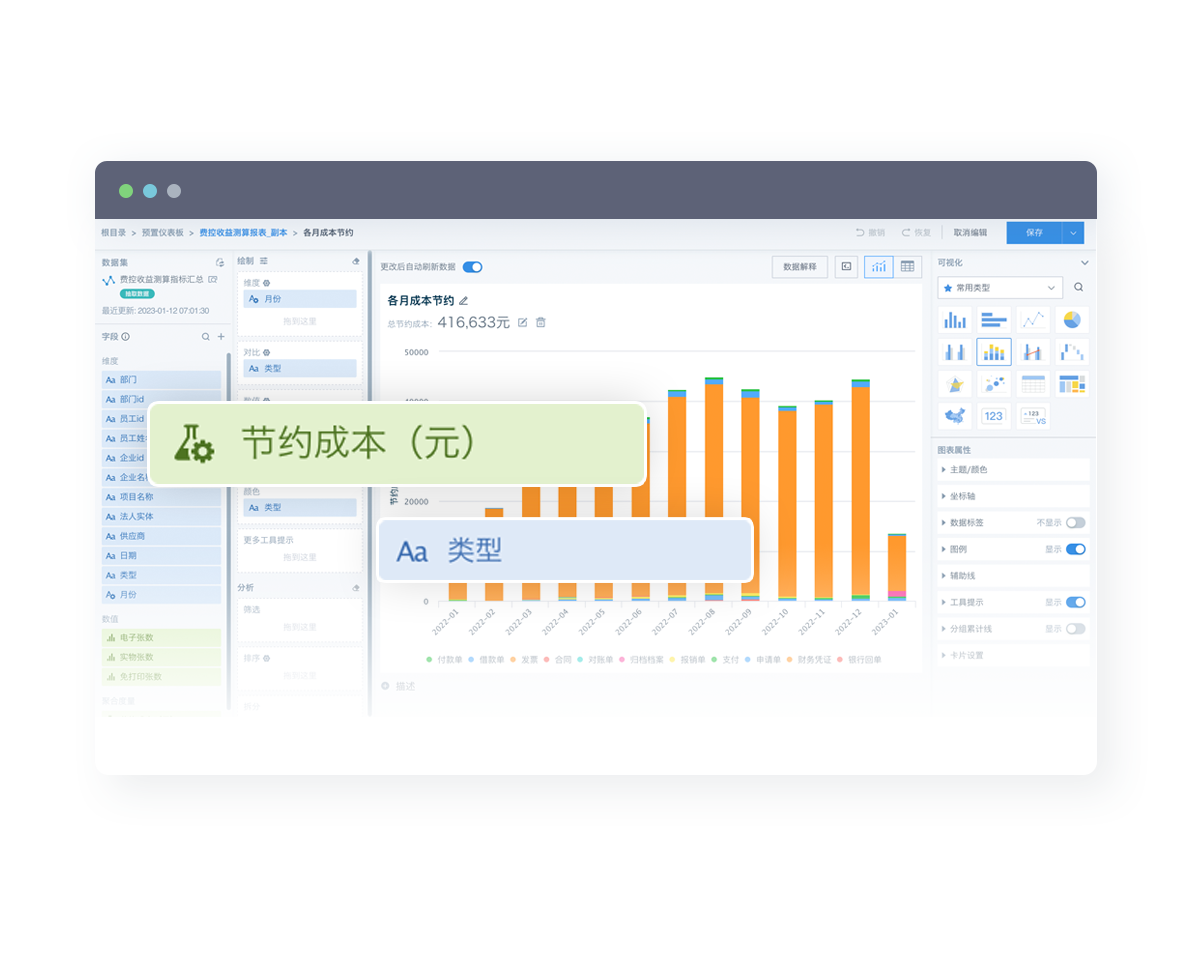Click the 类型 pill in 对比 shelf
The height and width of the screenshot is (960, 1200).
[x=300, y=369]
